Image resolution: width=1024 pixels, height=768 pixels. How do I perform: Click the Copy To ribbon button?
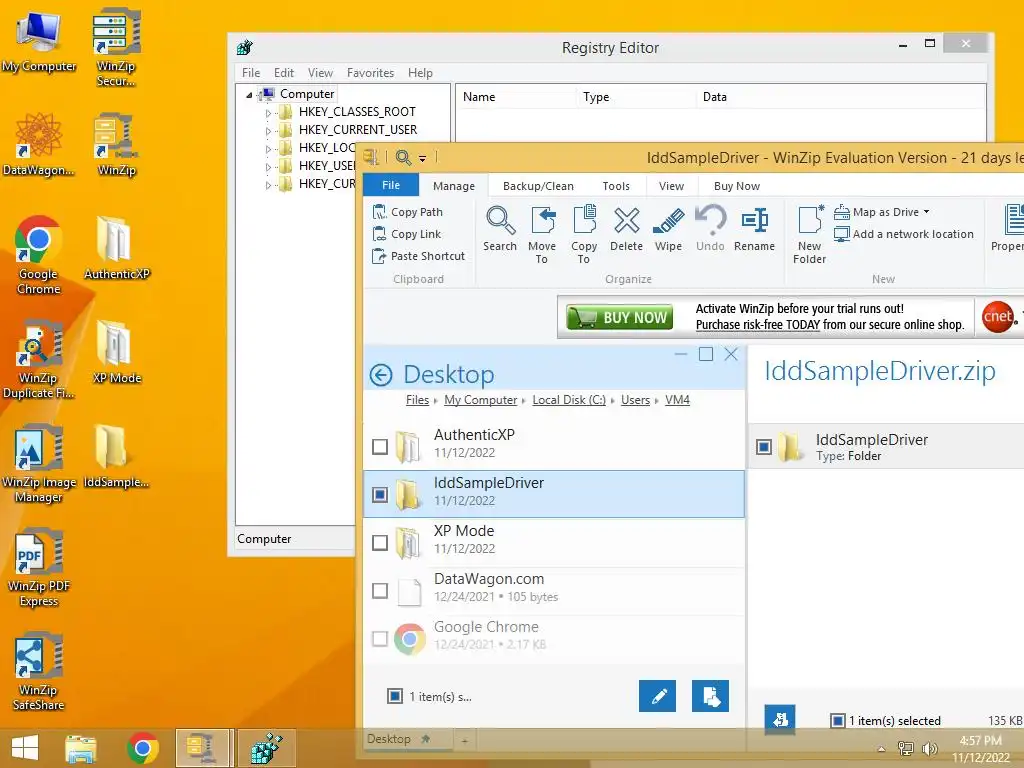pyautogui.click(x=584, y=235)
